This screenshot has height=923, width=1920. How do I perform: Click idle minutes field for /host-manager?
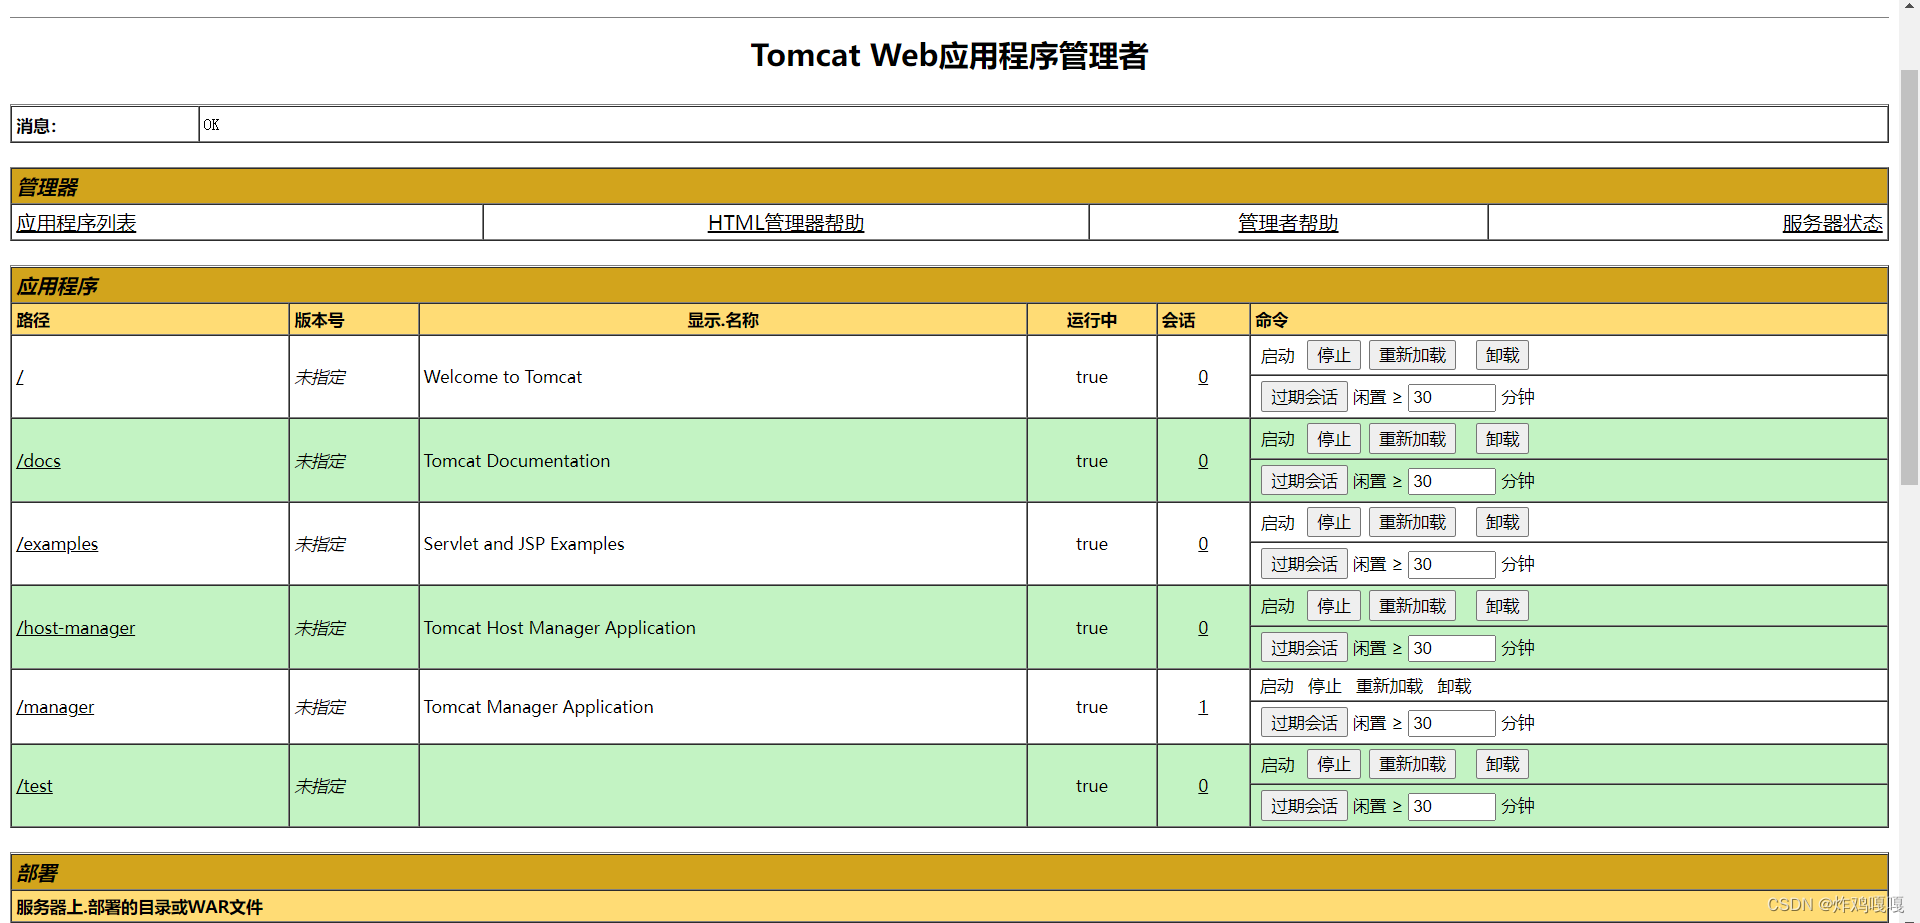(x=1452, y=648)
